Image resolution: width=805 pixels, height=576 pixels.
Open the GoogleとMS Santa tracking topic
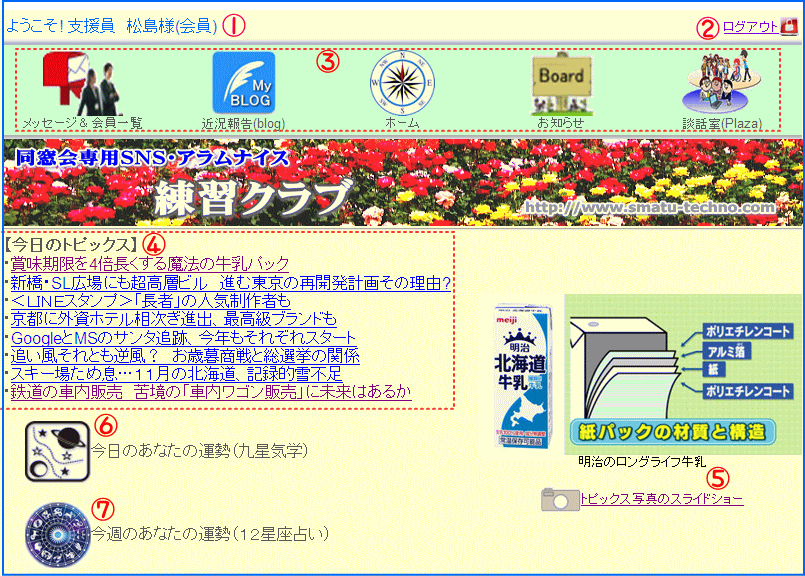(x=183, y=337)
